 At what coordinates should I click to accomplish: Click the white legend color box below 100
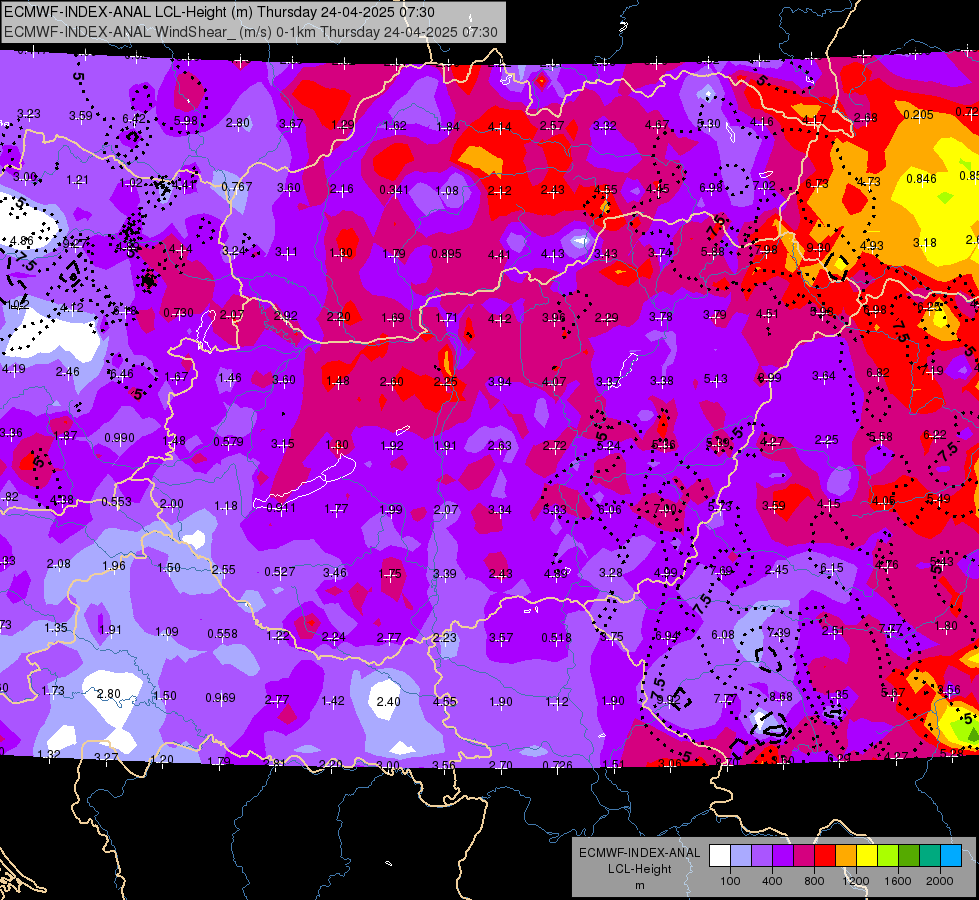719,856
